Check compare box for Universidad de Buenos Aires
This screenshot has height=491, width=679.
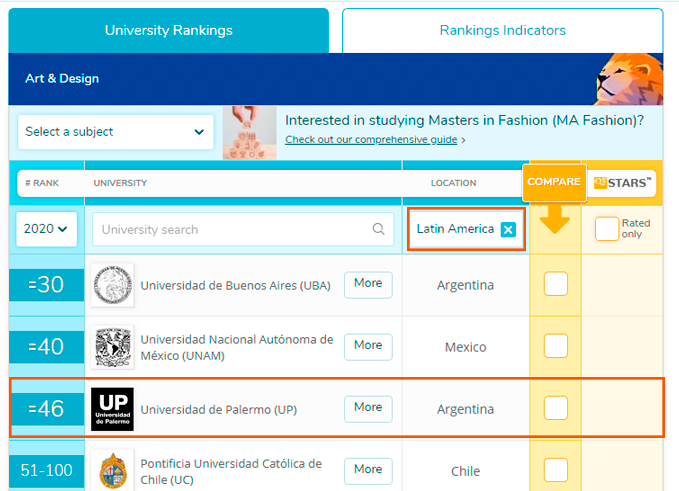[556, 284]
